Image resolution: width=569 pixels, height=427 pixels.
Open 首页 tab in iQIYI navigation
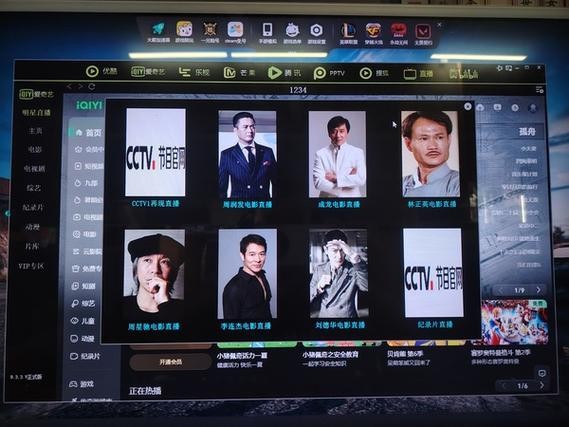(x=89, y=133)
